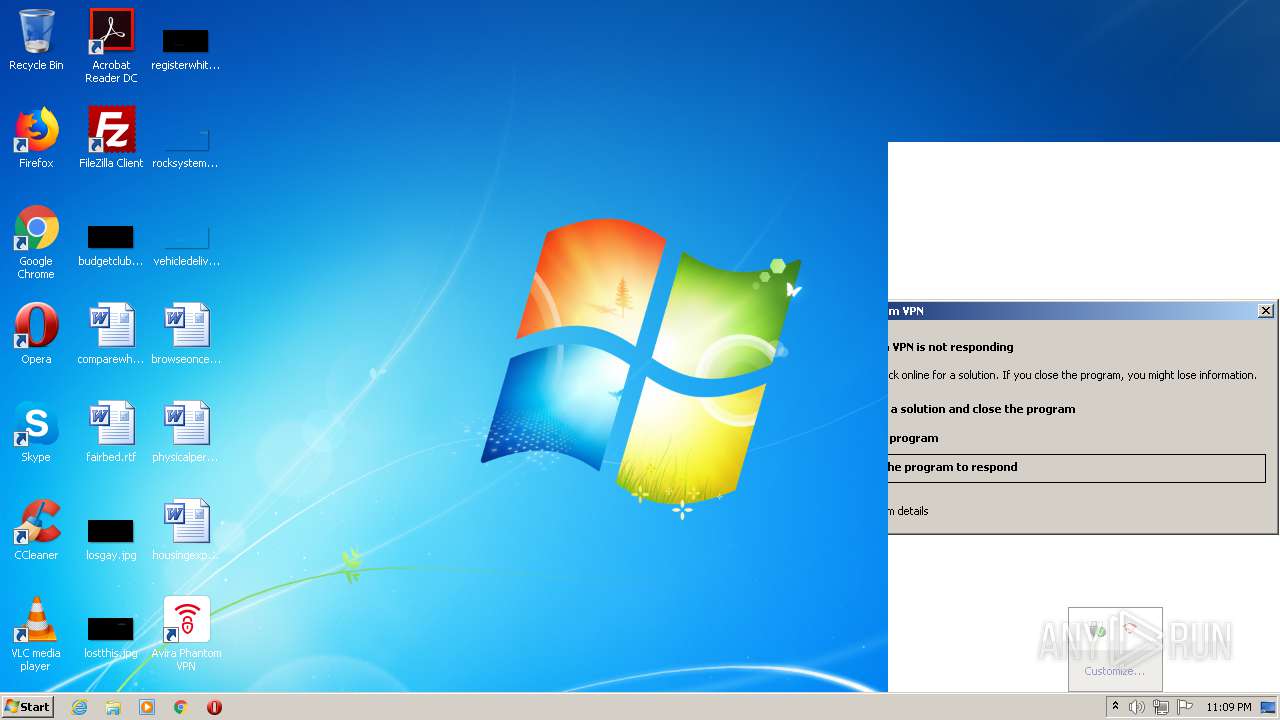Select the physicalper... Word document
The width and height of the screenshot is (1280, 720).
186,432
